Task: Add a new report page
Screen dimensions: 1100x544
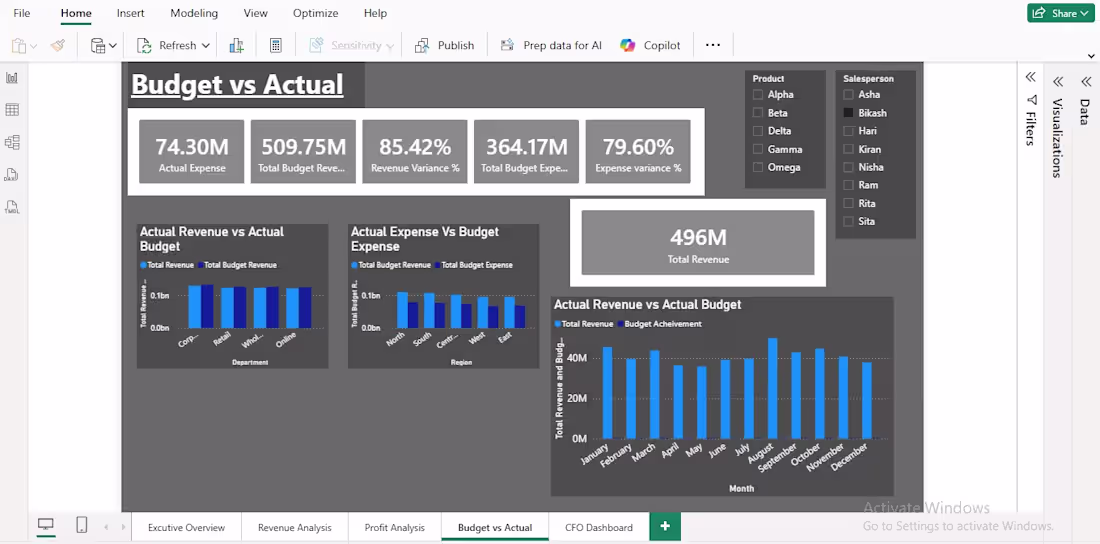Action: (665, 526)
